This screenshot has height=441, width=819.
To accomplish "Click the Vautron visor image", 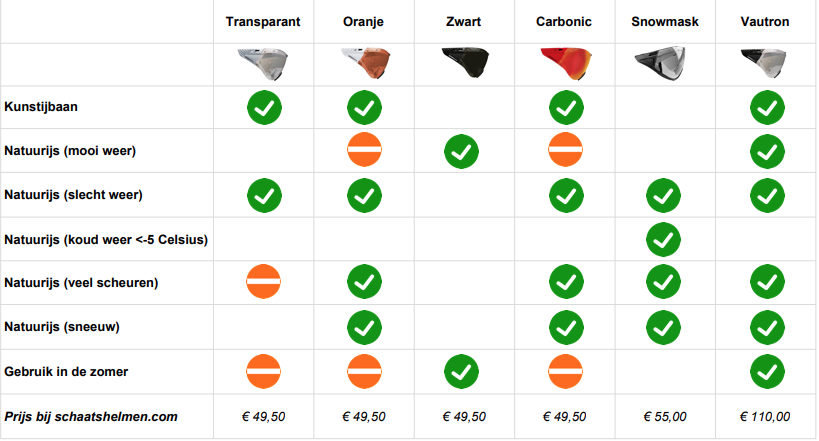I will pos(766,65).
